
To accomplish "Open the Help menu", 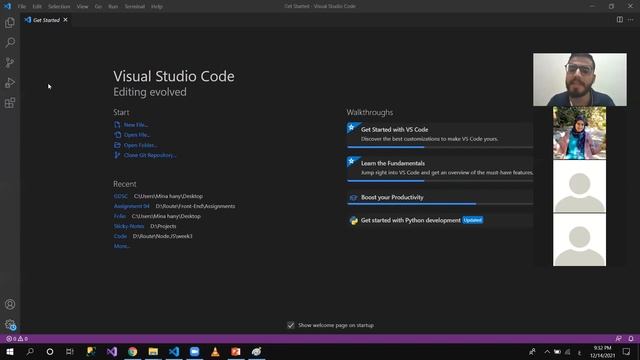I will pos(157,7).
